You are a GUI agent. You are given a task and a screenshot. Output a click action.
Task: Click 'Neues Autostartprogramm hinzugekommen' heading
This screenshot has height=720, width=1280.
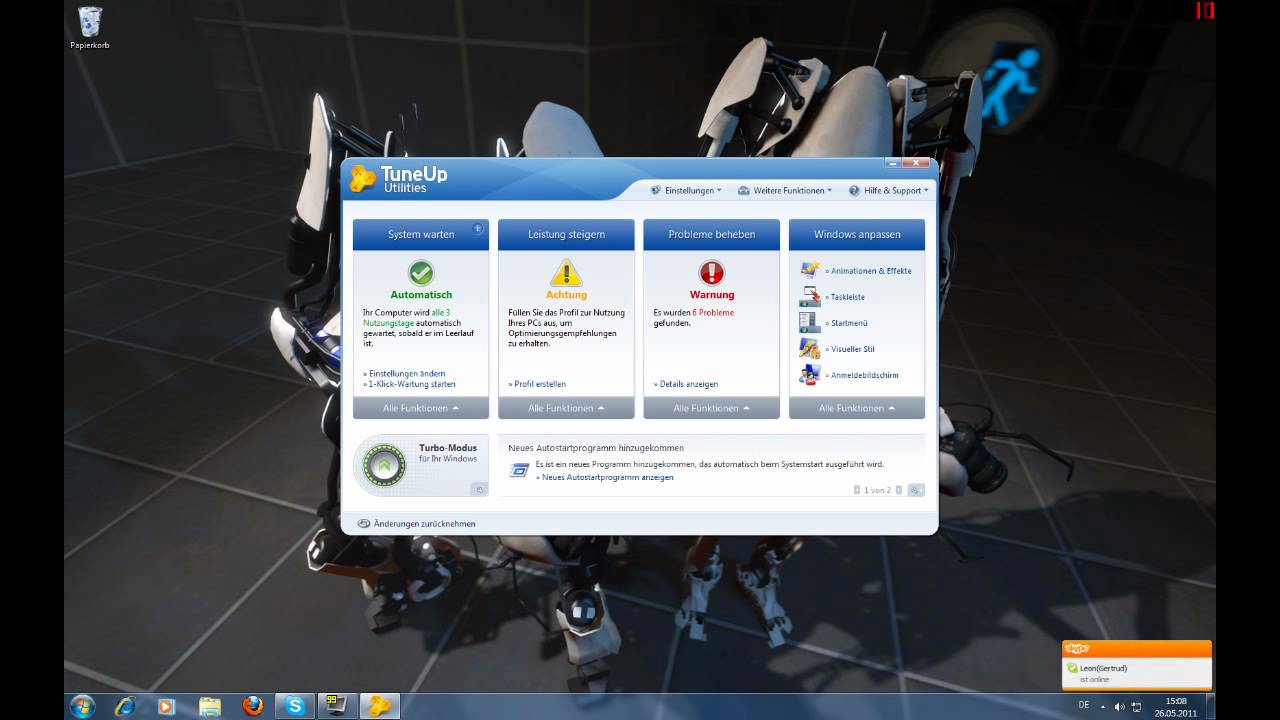pos(596,448)
